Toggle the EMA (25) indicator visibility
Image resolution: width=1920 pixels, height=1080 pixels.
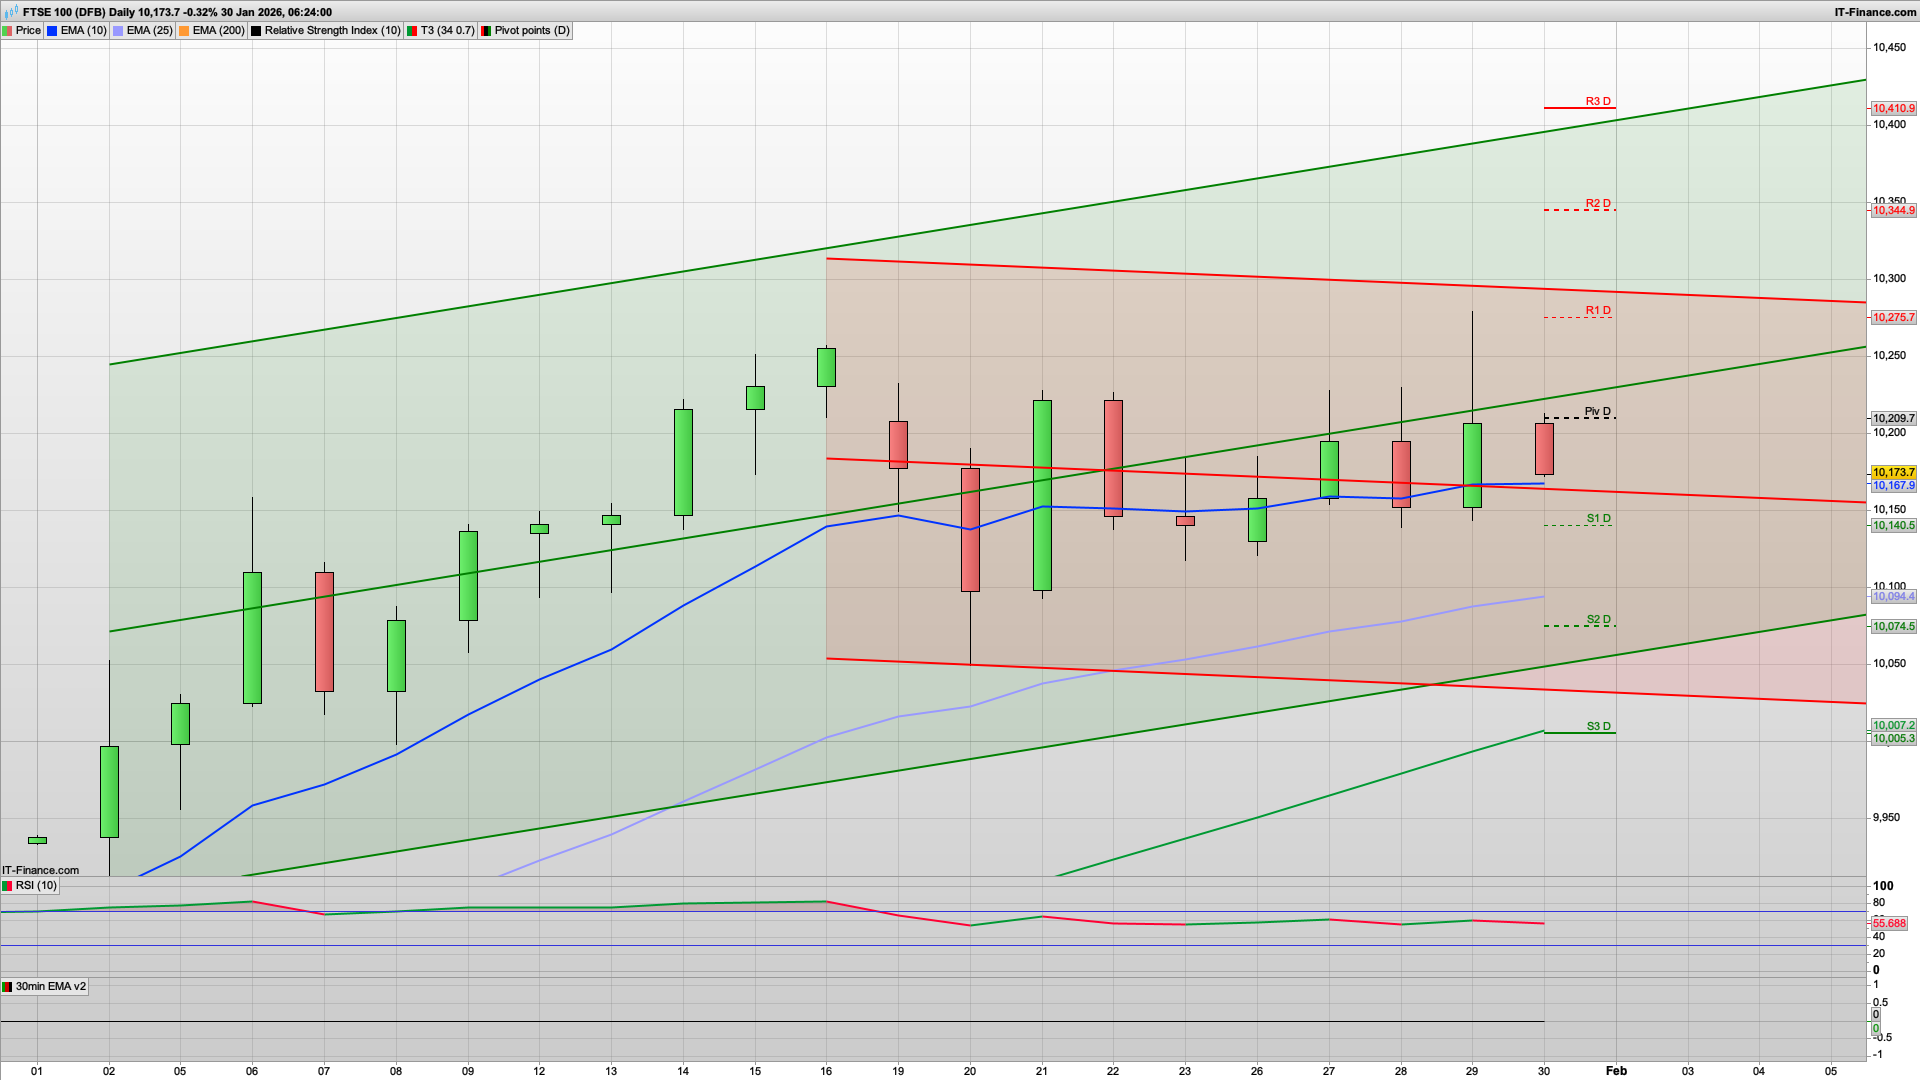pos(117,30)
